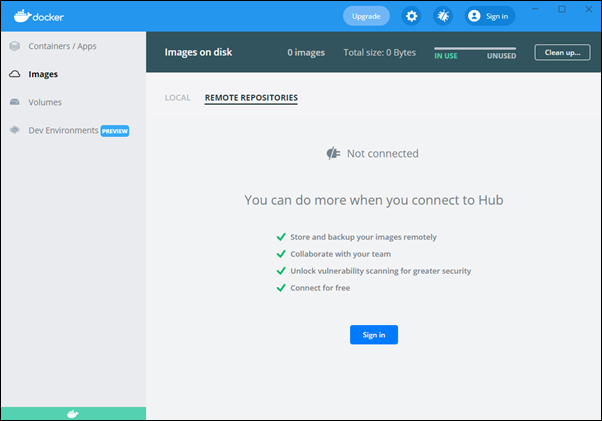Click checkmark beside 'Unlock vulnerability scanning'
The image size is (602, 421).
pyautogui.click(x=281, y=271)
